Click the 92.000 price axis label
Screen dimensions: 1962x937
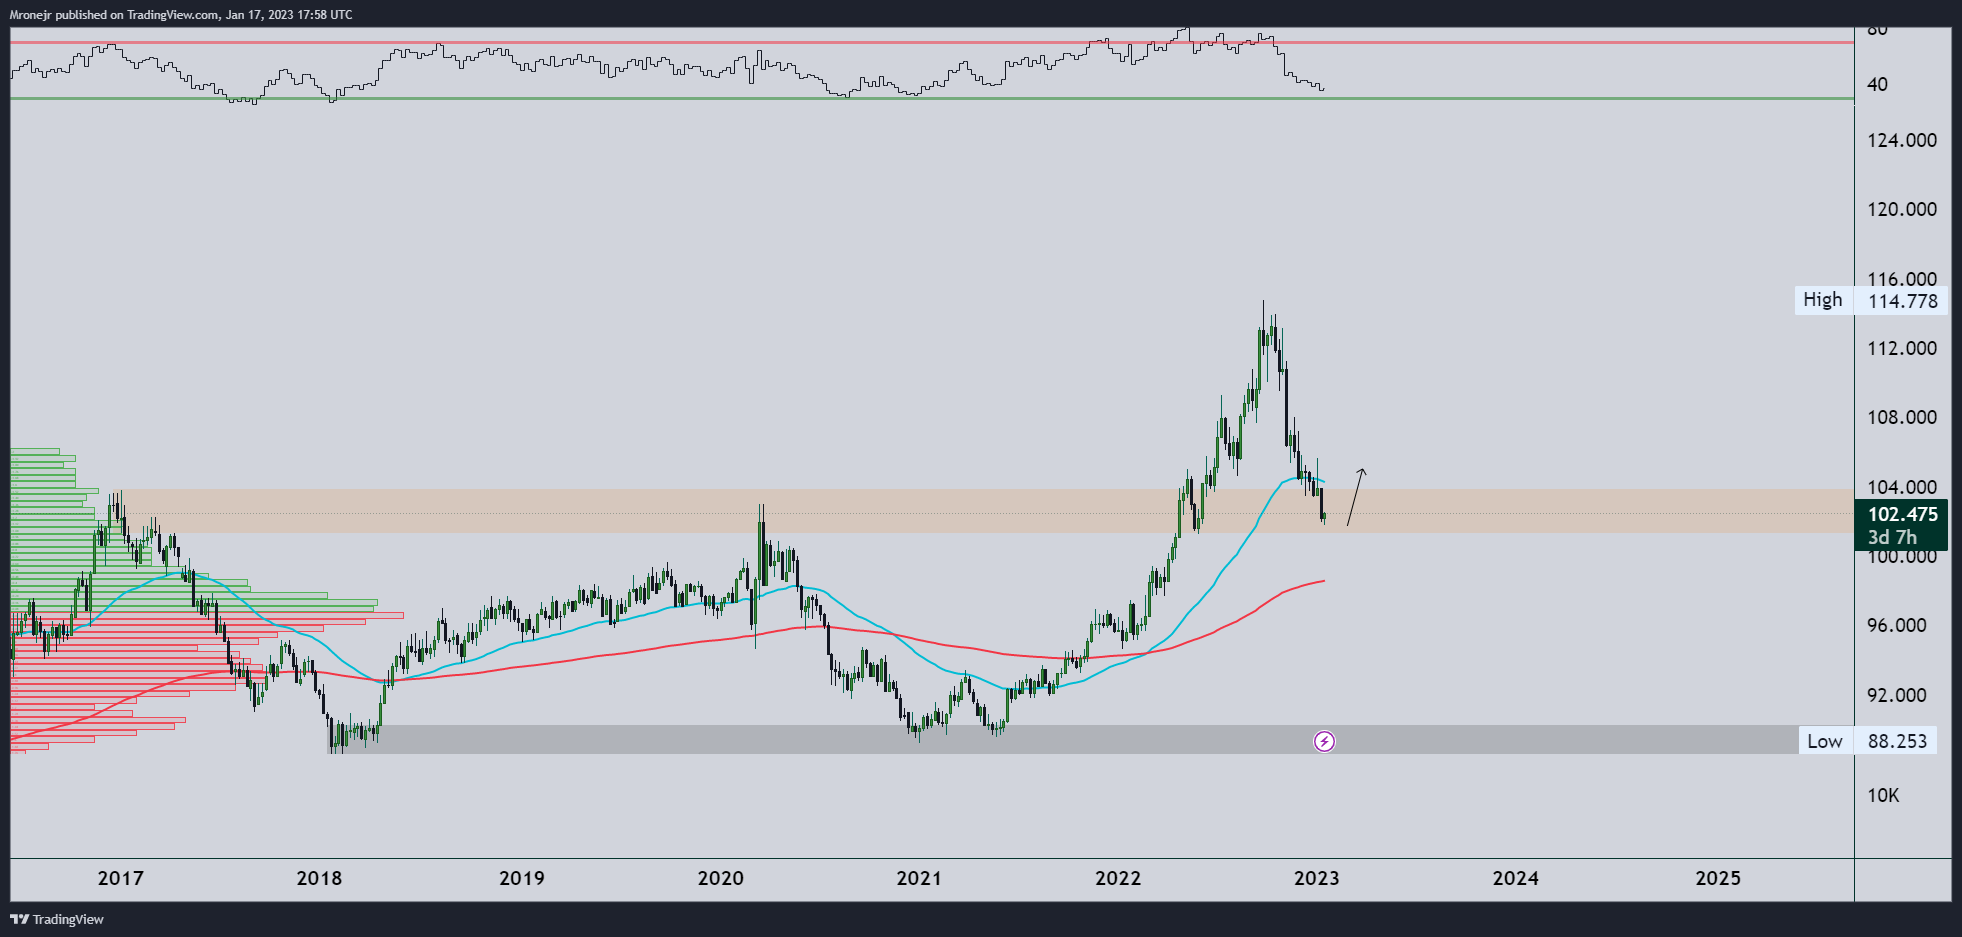pyautogui.click(x=1897, y=695)
